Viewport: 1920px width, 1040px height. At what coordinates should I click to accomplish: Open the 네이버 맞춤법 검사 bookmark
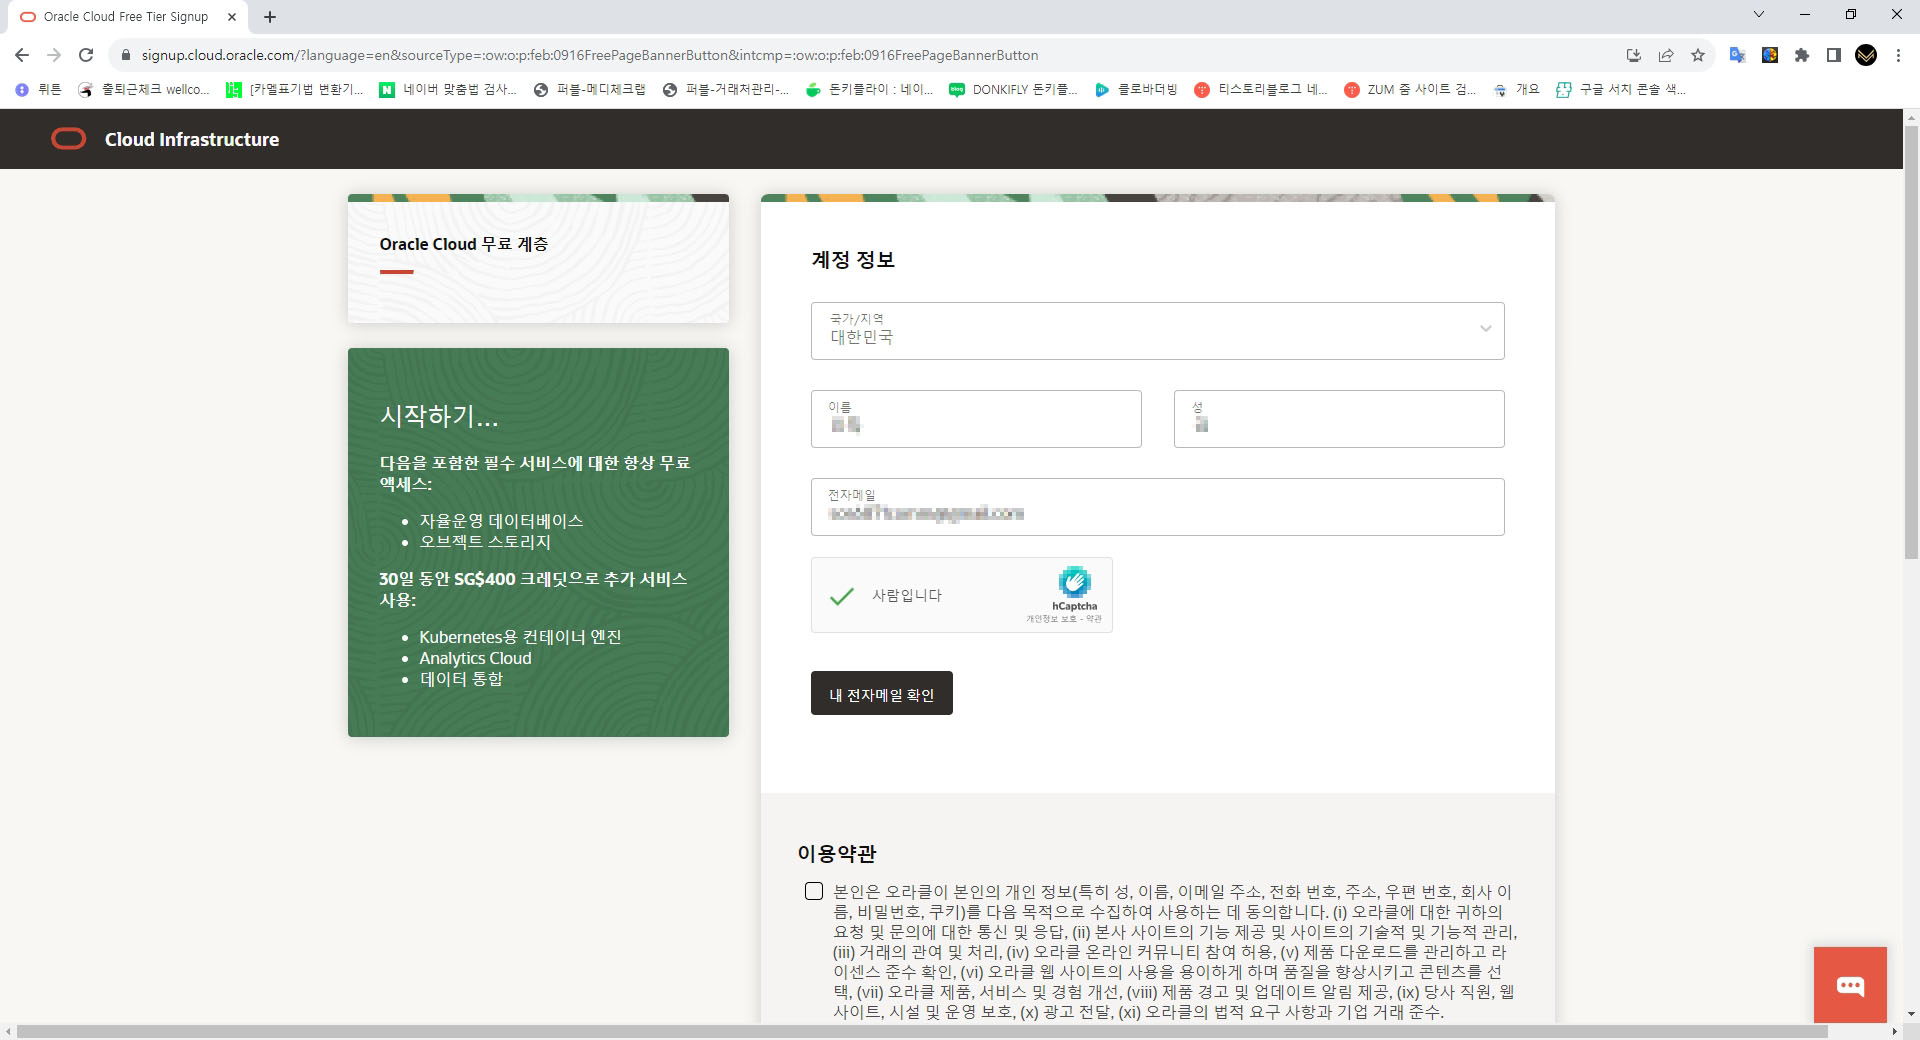(448, 89)
